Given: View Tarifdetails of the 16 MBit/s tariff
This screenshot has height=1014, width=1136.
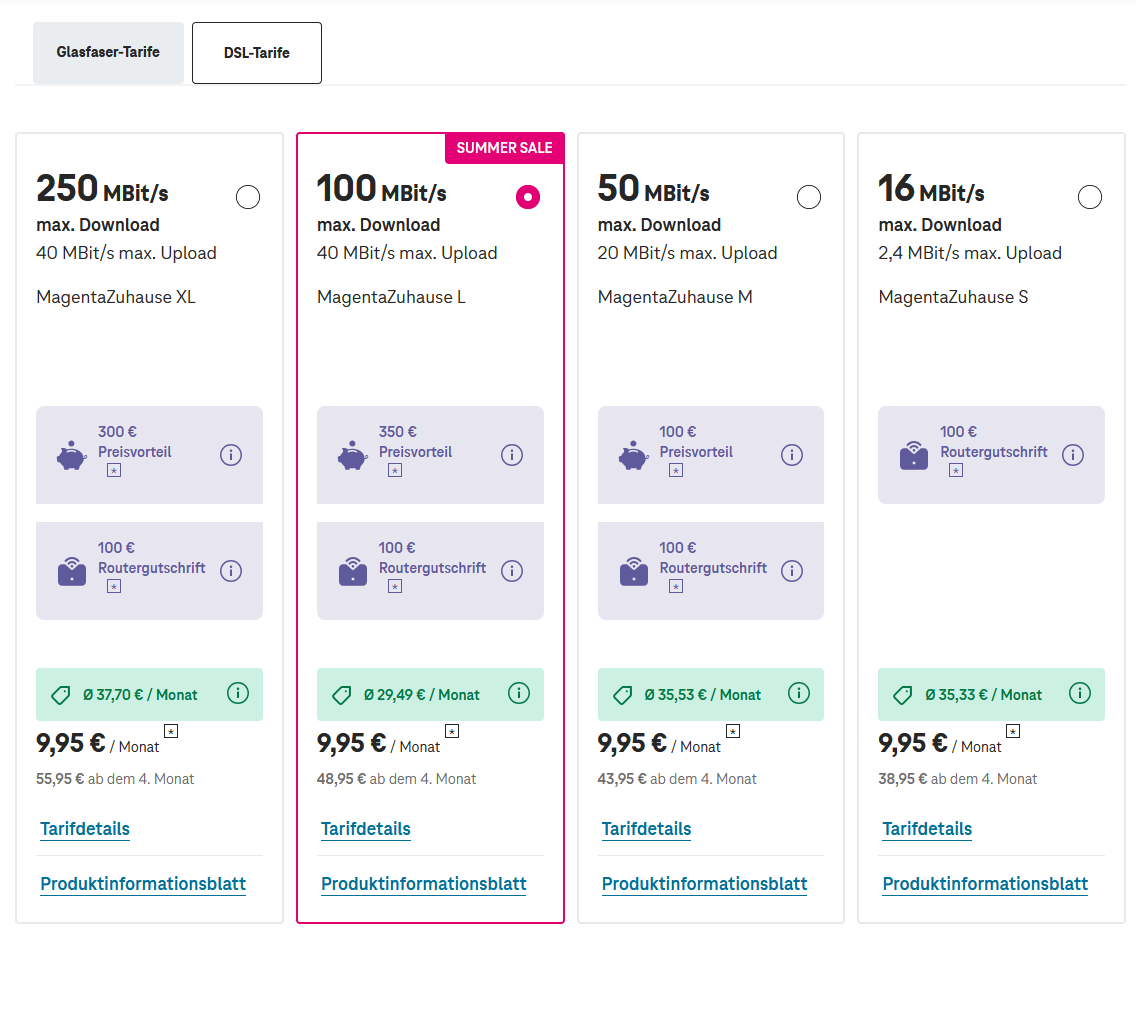Looking at the screenshot, I should click(x=927, y=829).
